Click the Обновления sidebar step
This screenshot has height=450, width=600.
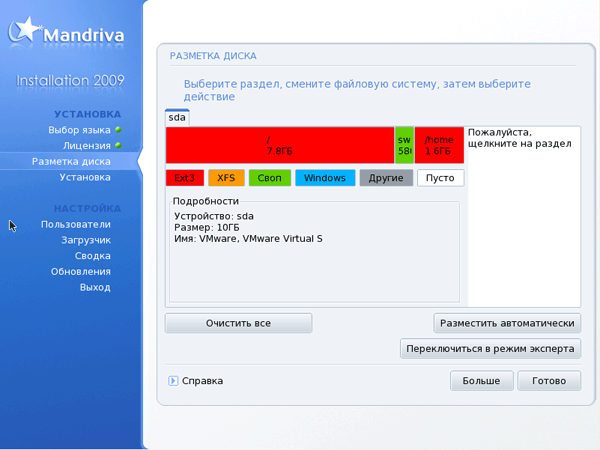[x=81, y=271]
